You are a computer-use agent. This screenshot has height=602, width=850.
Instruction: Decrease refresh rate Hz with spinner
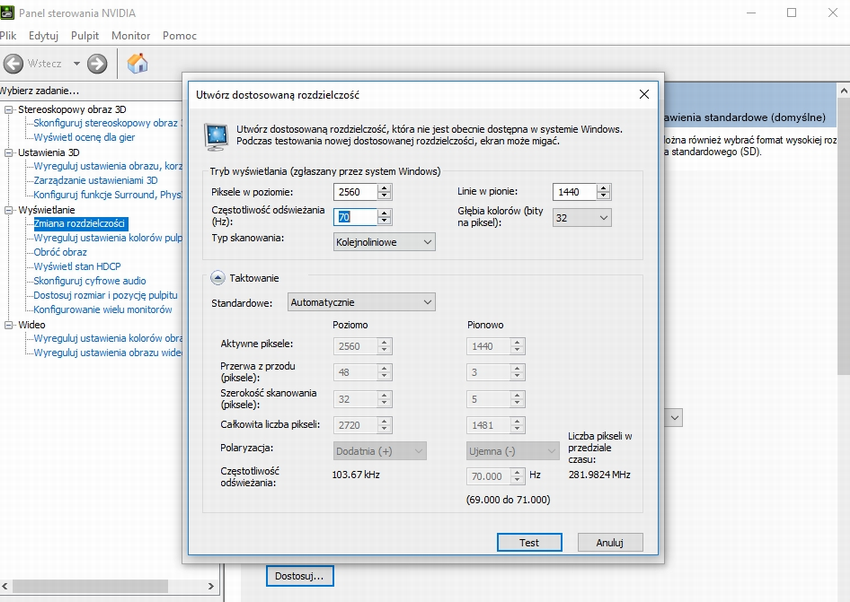[384, 221]
